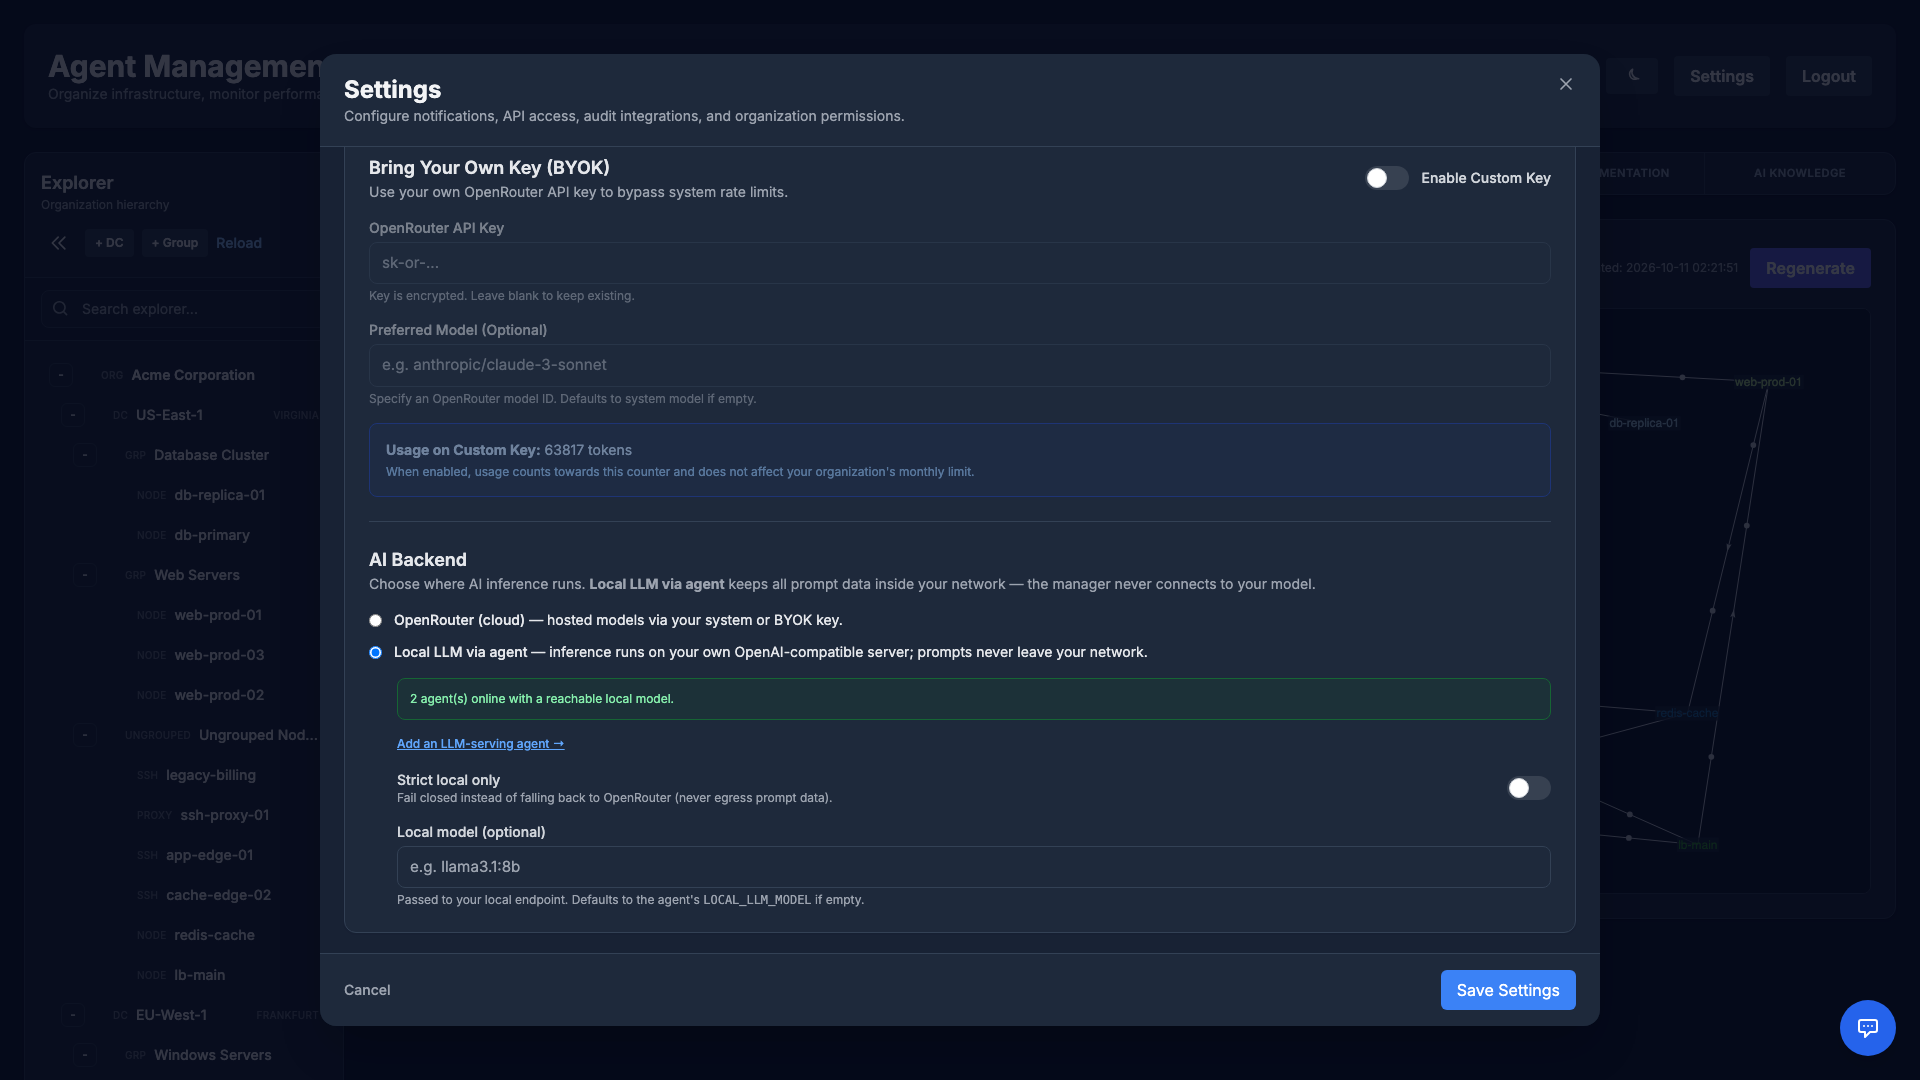The width and height of the screenshot is (1920, 1080).
Task: Click the search magnifier icon in Explorer
Action: coord(61,309)
